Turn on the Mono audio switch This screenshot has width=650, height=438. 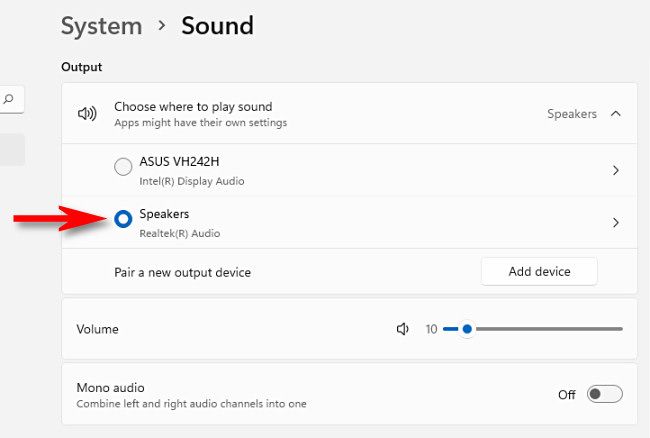pos(604,394)
